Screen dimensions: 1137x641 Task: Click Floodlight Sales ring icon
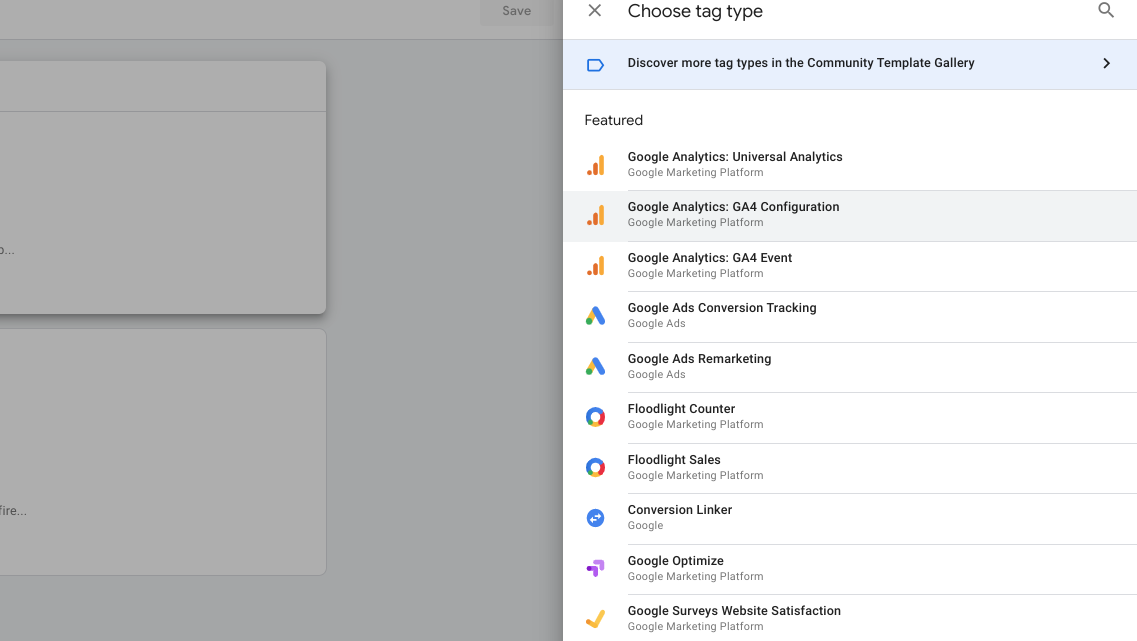coord(595,468)
